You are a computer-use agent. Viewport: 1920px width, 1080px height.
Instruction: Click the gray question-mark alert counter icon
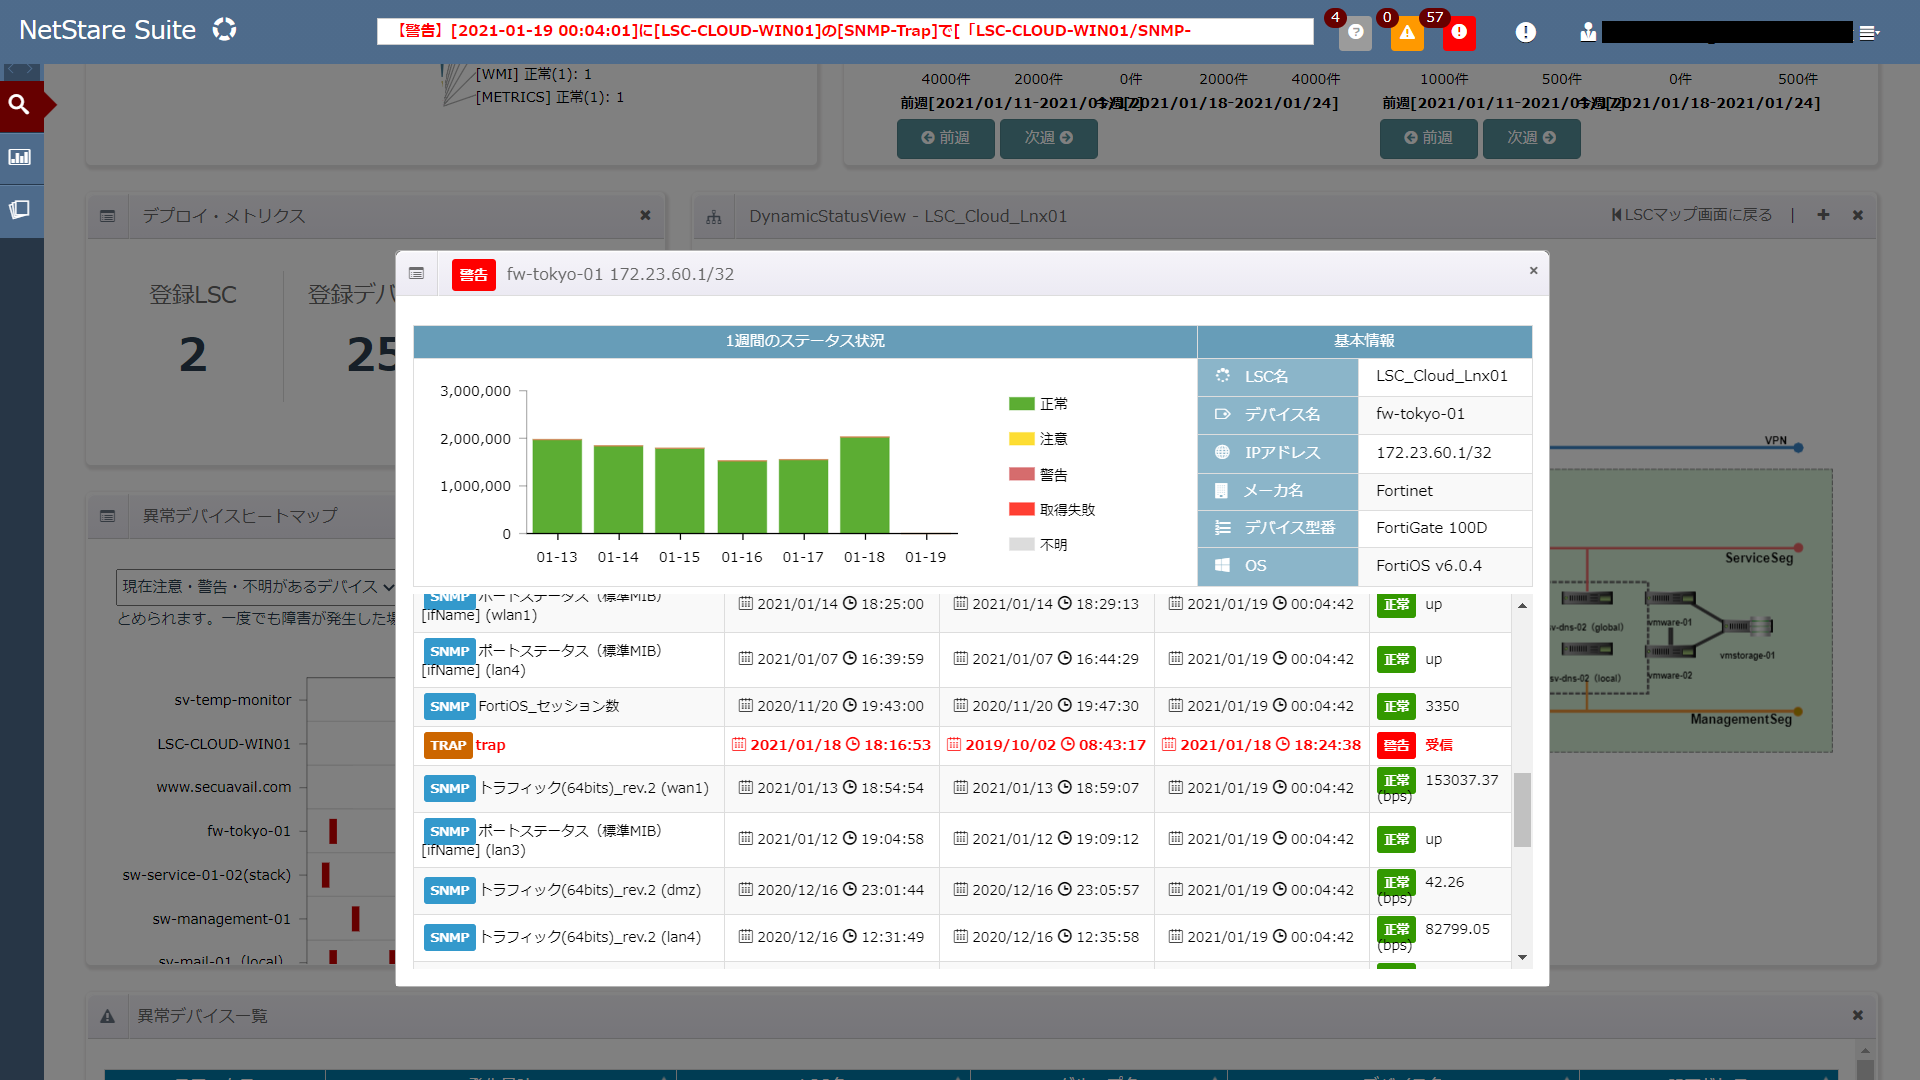1355,33
